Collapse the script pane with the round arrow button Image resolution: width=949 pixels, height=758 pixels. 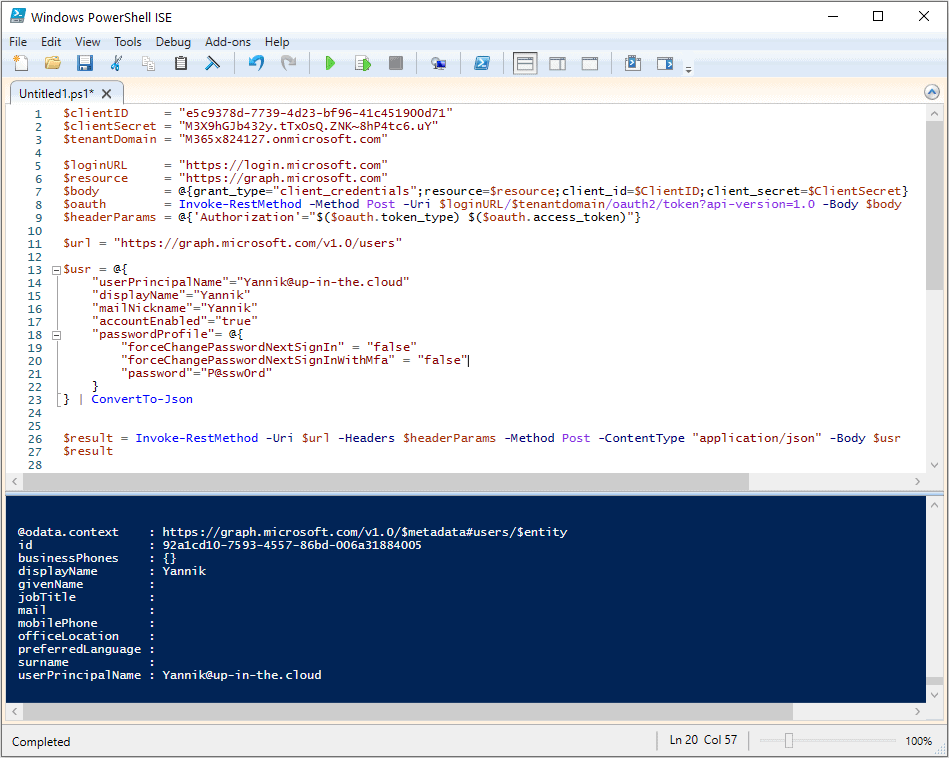coord(932,92)
